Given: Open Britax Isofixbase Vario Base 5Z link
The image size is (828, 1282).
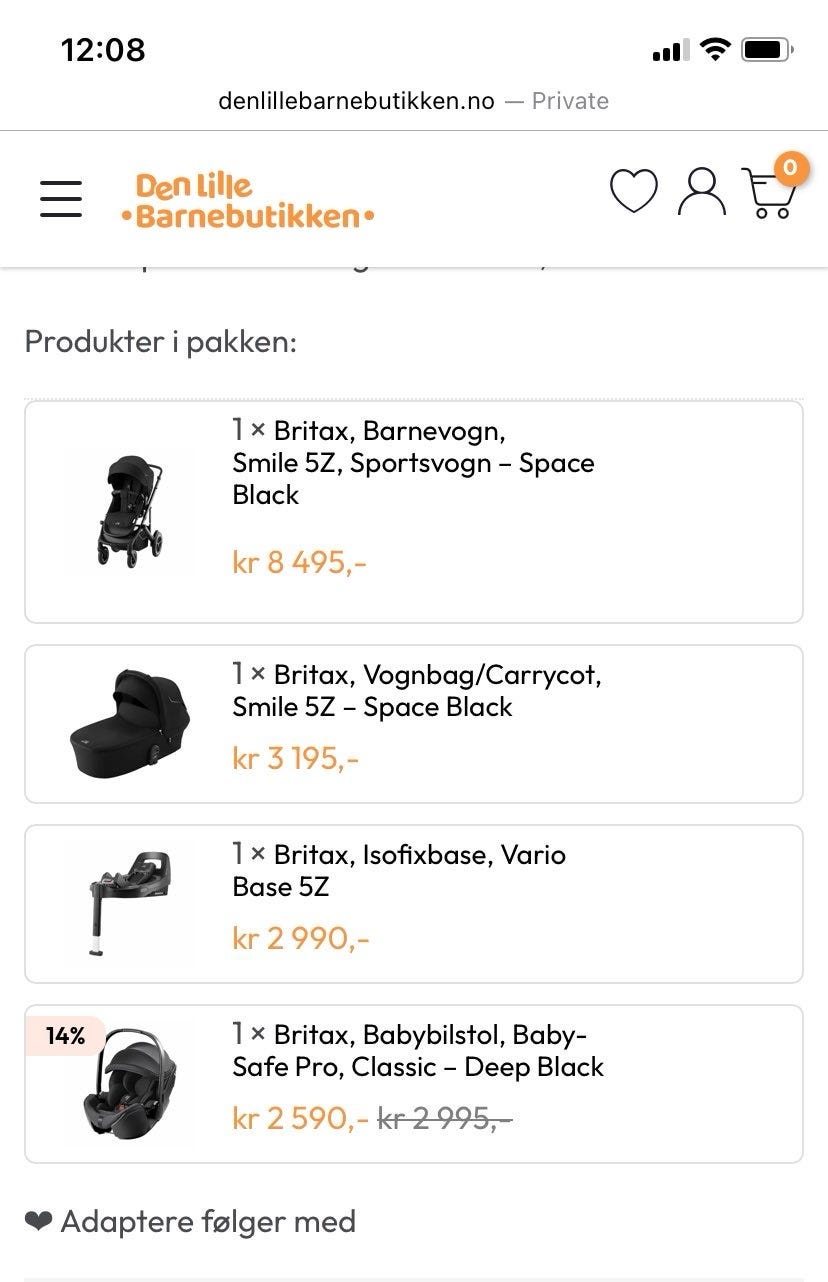Looking at the screenshot, I should [398, 870].
